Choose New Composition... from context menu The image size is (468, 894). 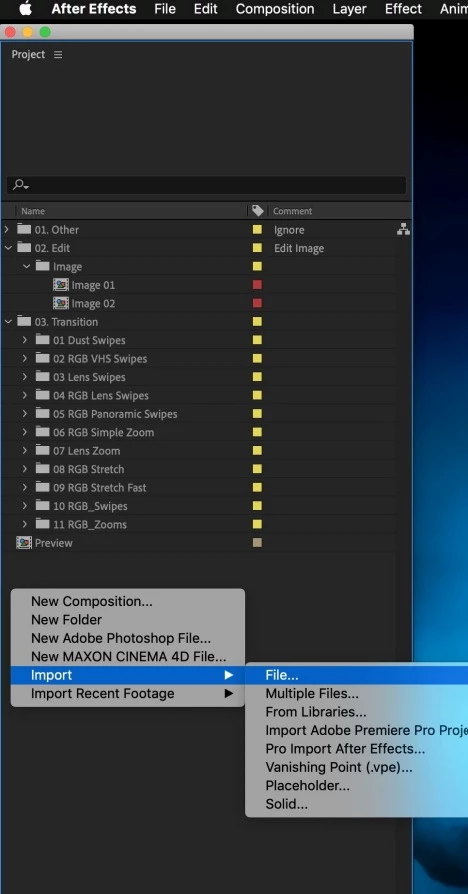click(x=128, y=602)
